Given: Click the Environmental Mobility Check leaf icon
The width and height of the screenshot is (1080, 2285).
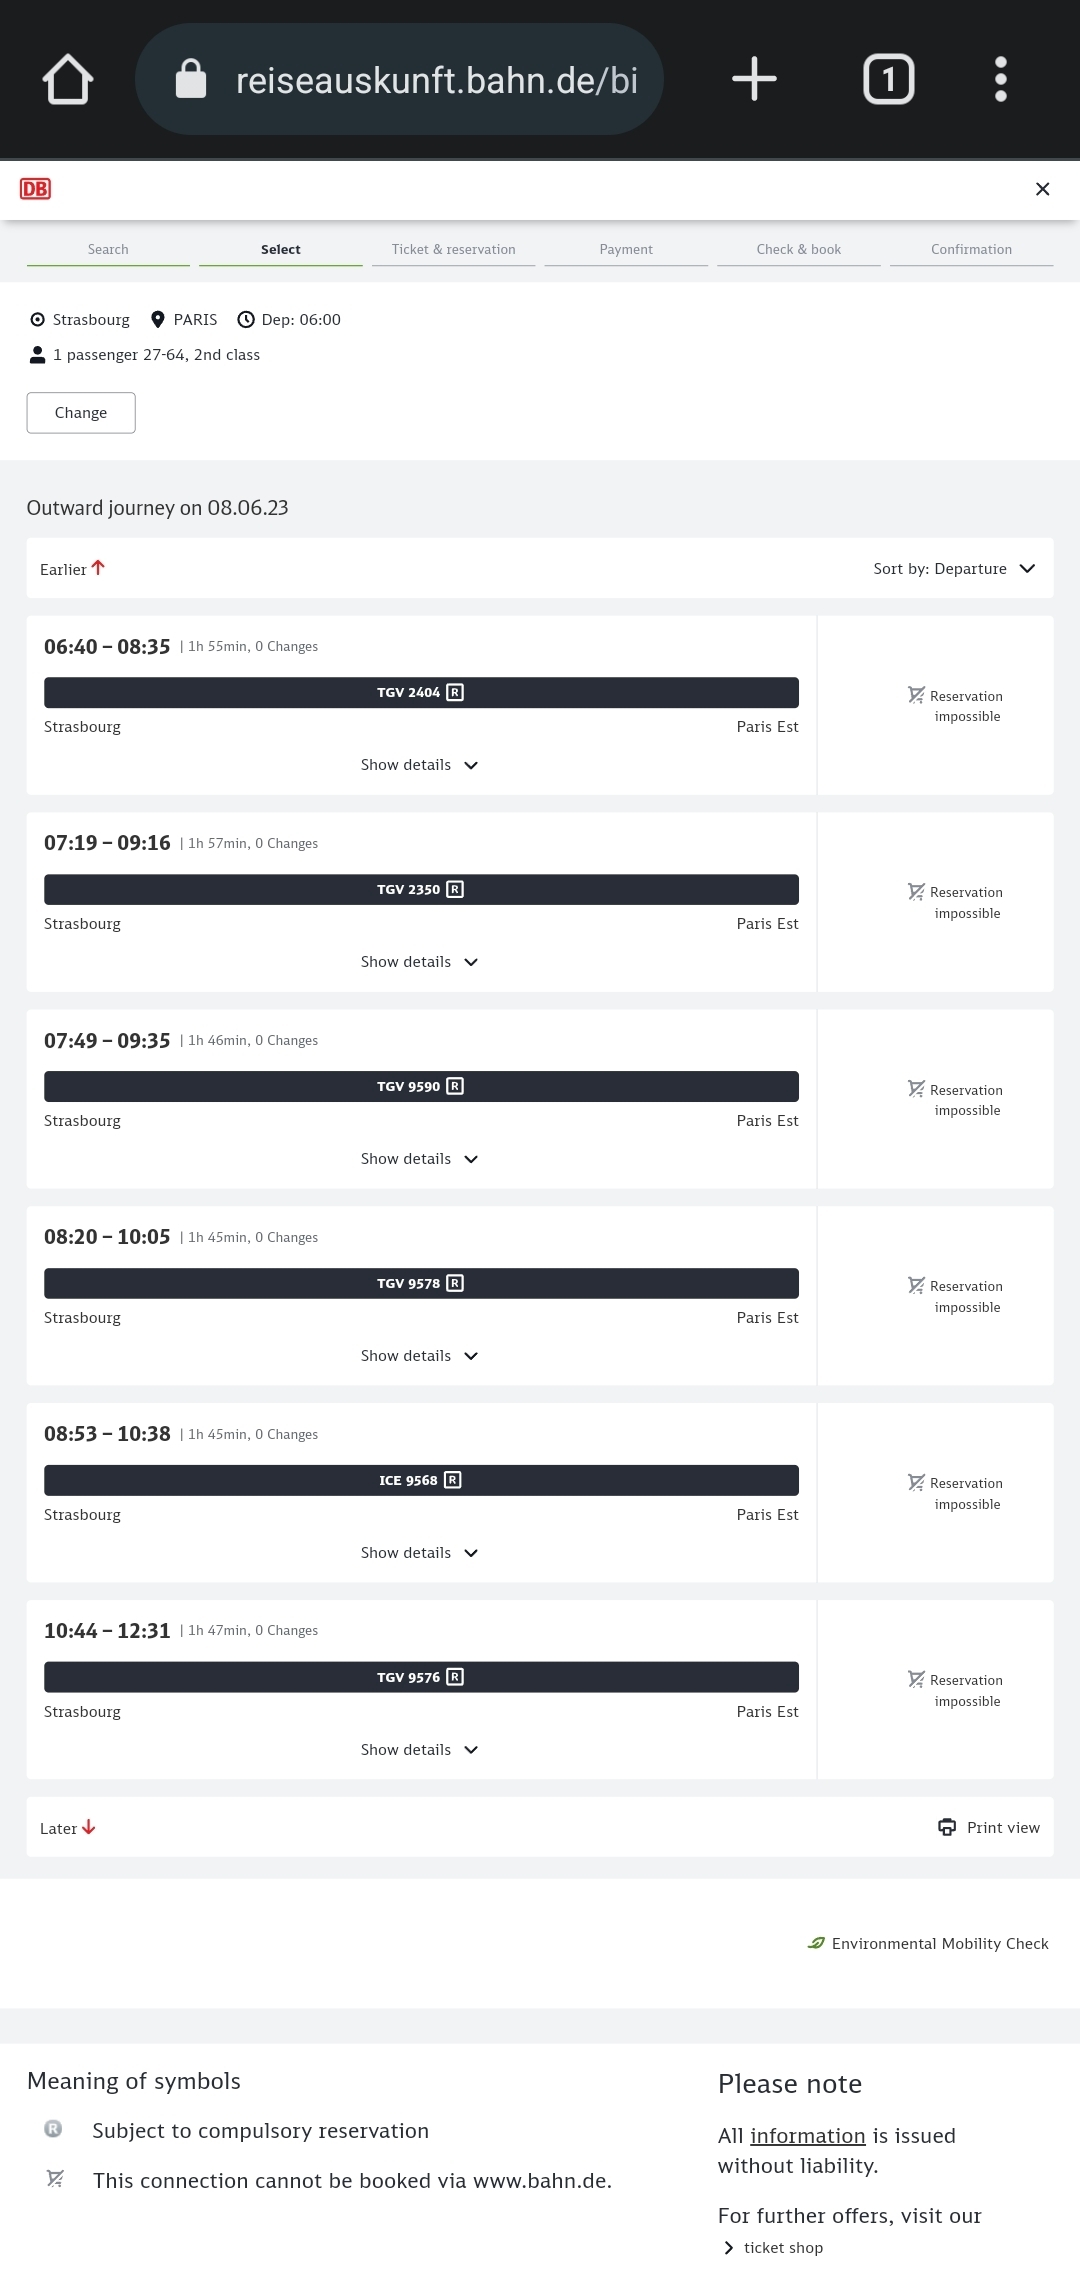Looking at the screenshot, I should tap(816, 1943).
